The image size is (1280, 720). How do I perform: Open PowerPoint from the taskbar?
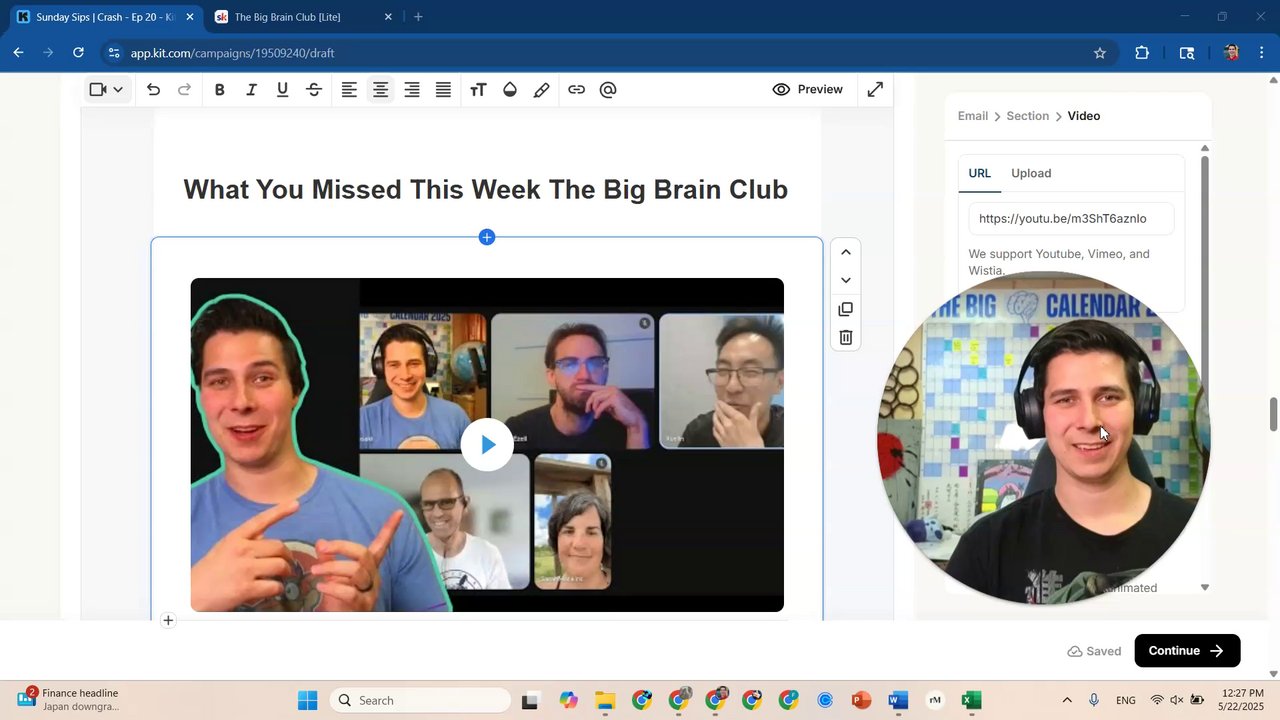coord(861,700)
